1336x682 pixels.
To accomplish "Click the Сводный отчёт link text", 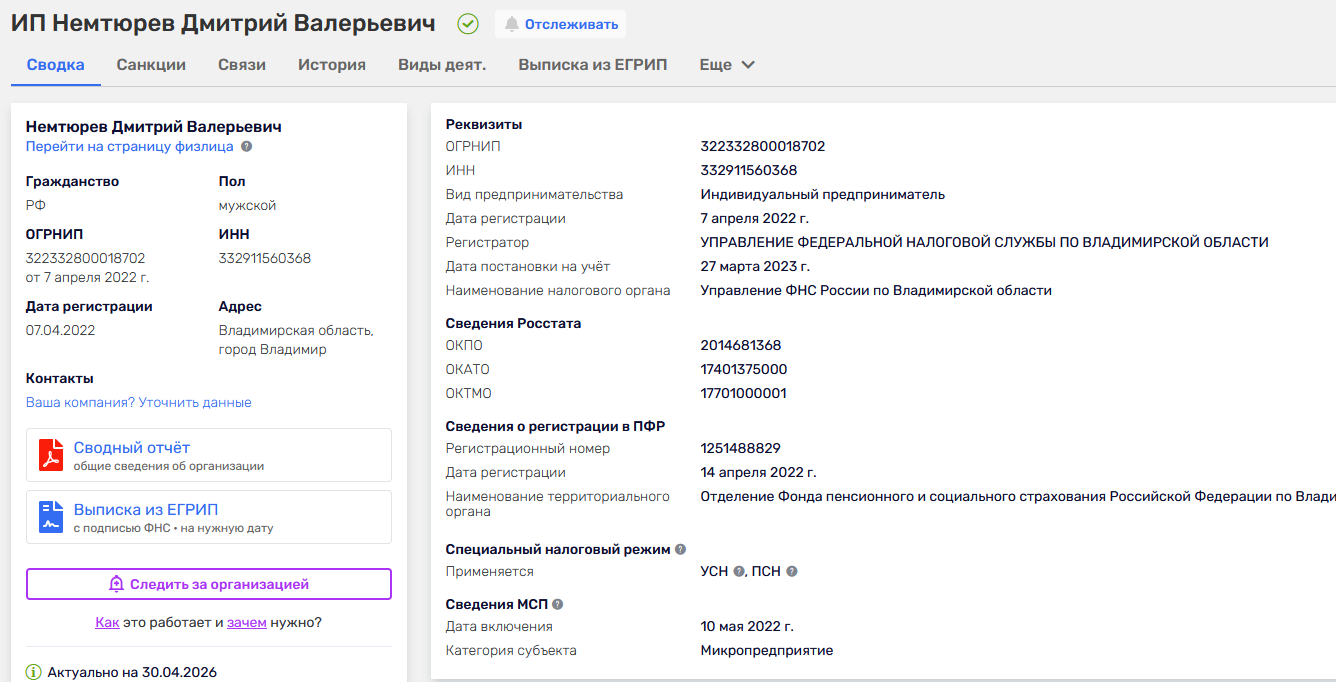I will [132, 448].
